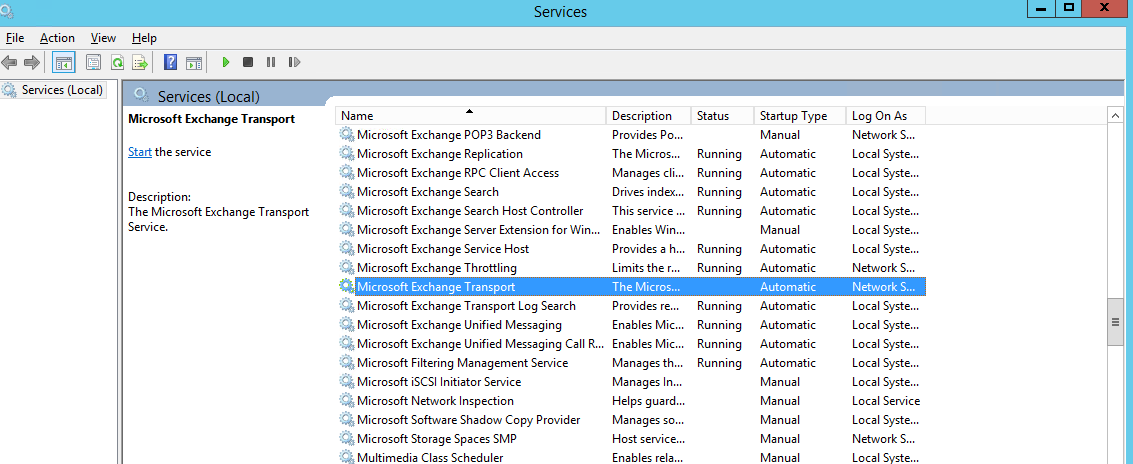Select Microsoft Exchange Replication service
This screenshot has width=1133, height=464.
(439, 153)
